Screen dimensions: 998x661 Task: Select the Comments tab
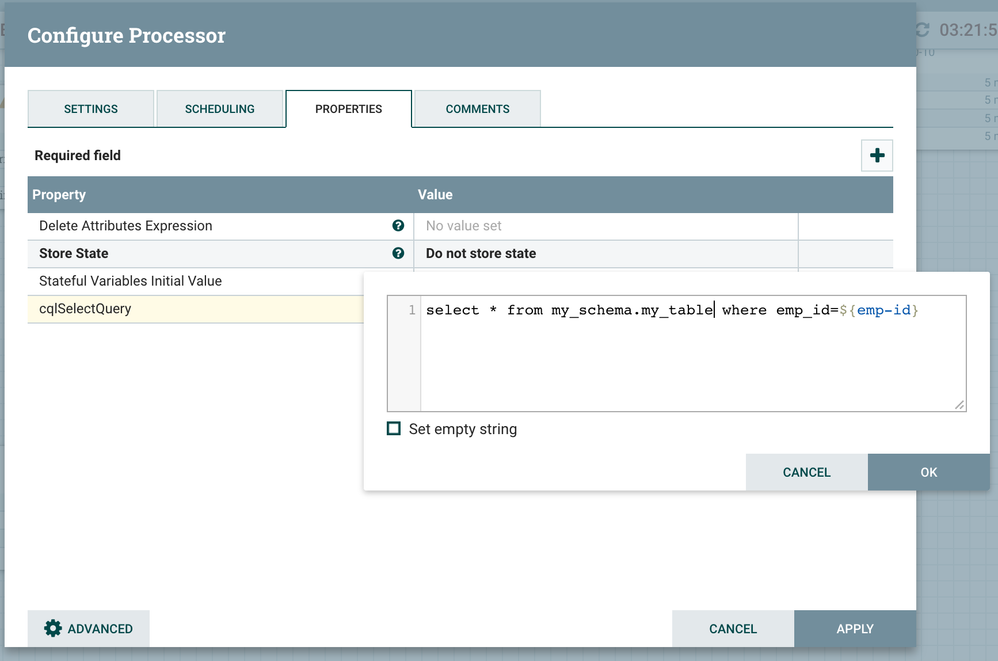click(477, 109)
